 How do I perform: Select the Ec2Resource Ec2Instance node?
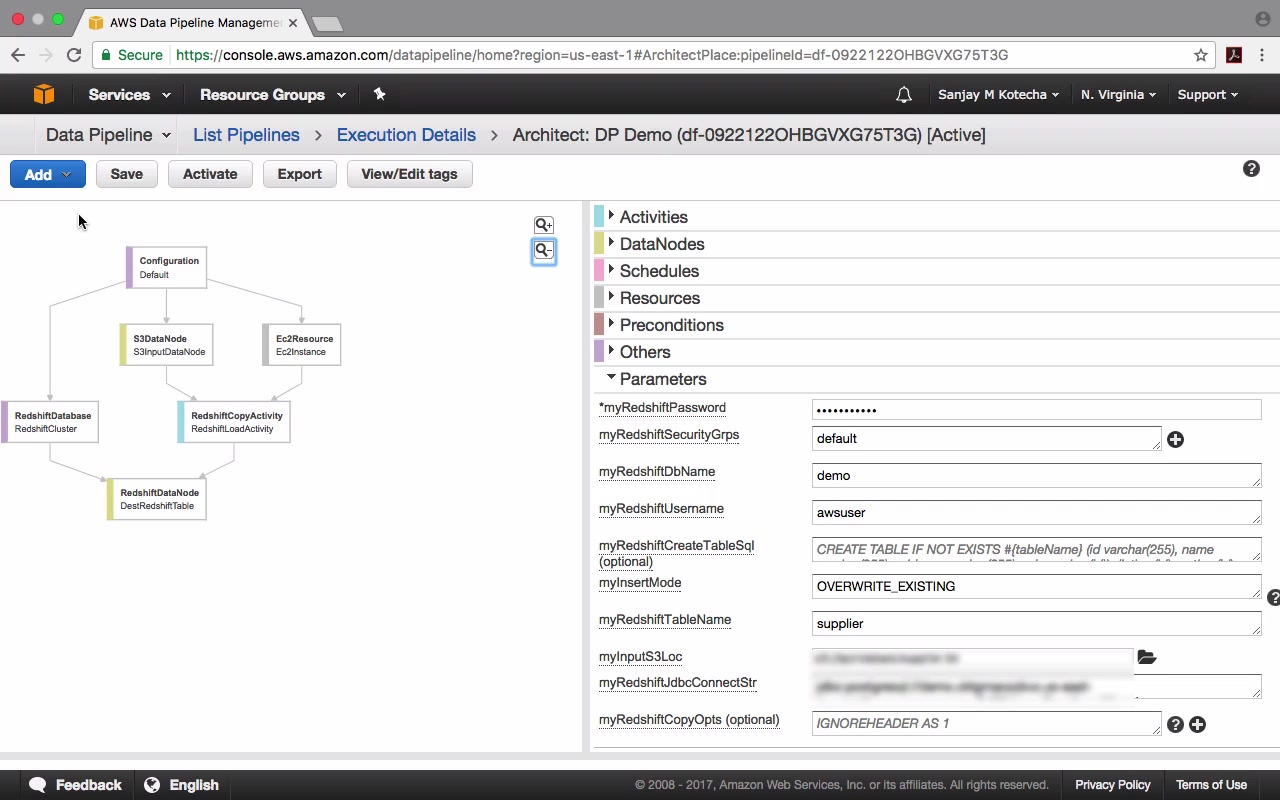[x=302, y=345]
